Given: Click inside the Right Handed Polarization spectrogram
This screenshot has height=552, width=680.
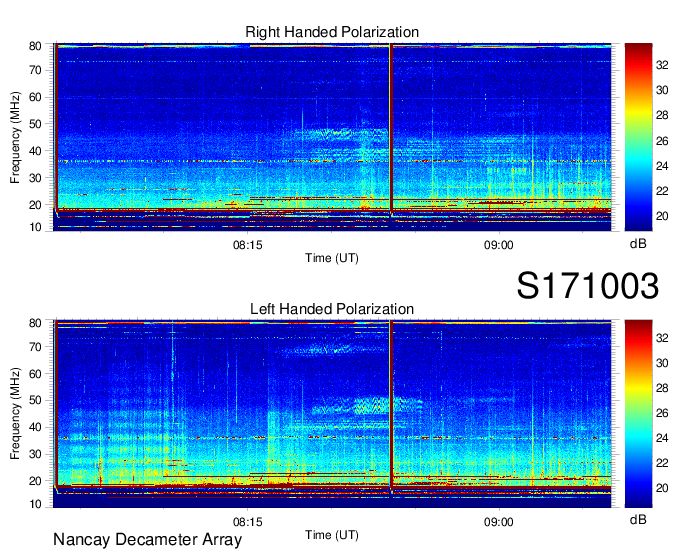Looking at the screenshot, I should 332,137.
